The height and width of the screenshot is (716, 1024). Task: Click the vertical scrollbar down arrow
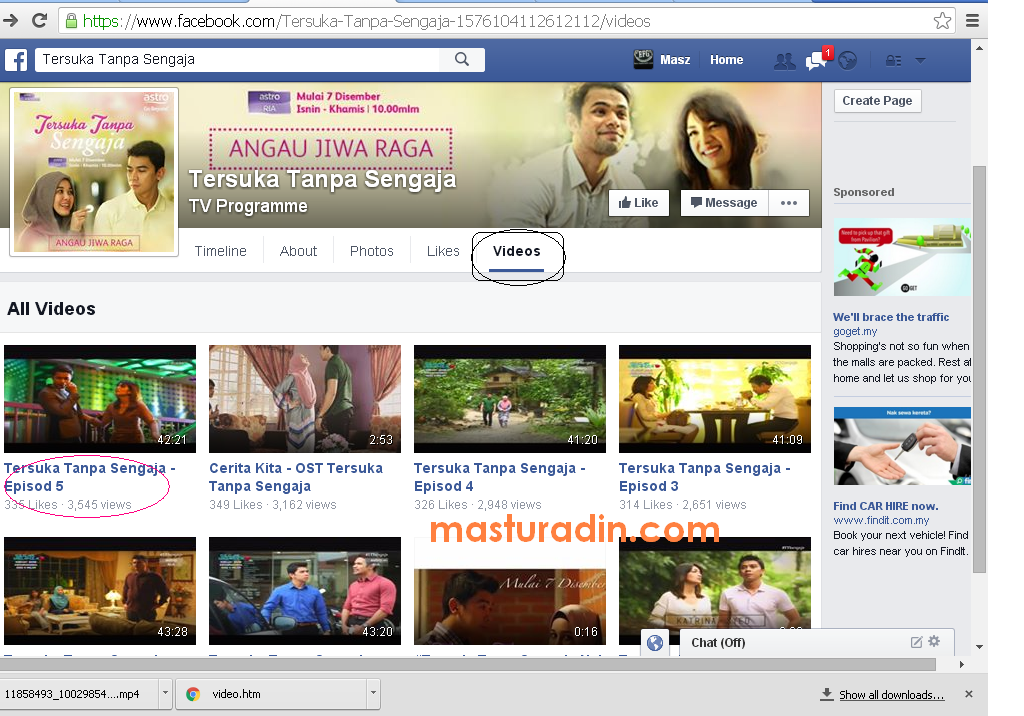point(979,647)
